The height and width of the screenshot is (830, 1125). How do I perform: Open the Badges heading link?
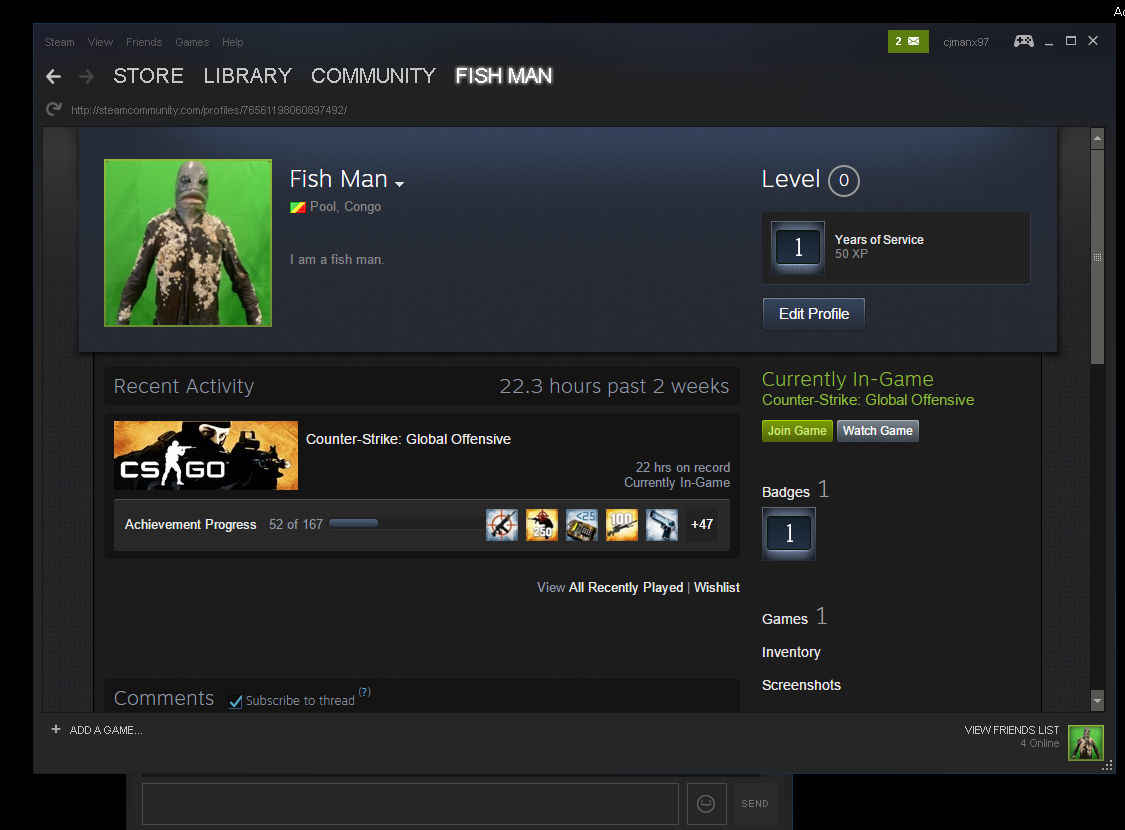pyautogui.click(x=795, y=491)
